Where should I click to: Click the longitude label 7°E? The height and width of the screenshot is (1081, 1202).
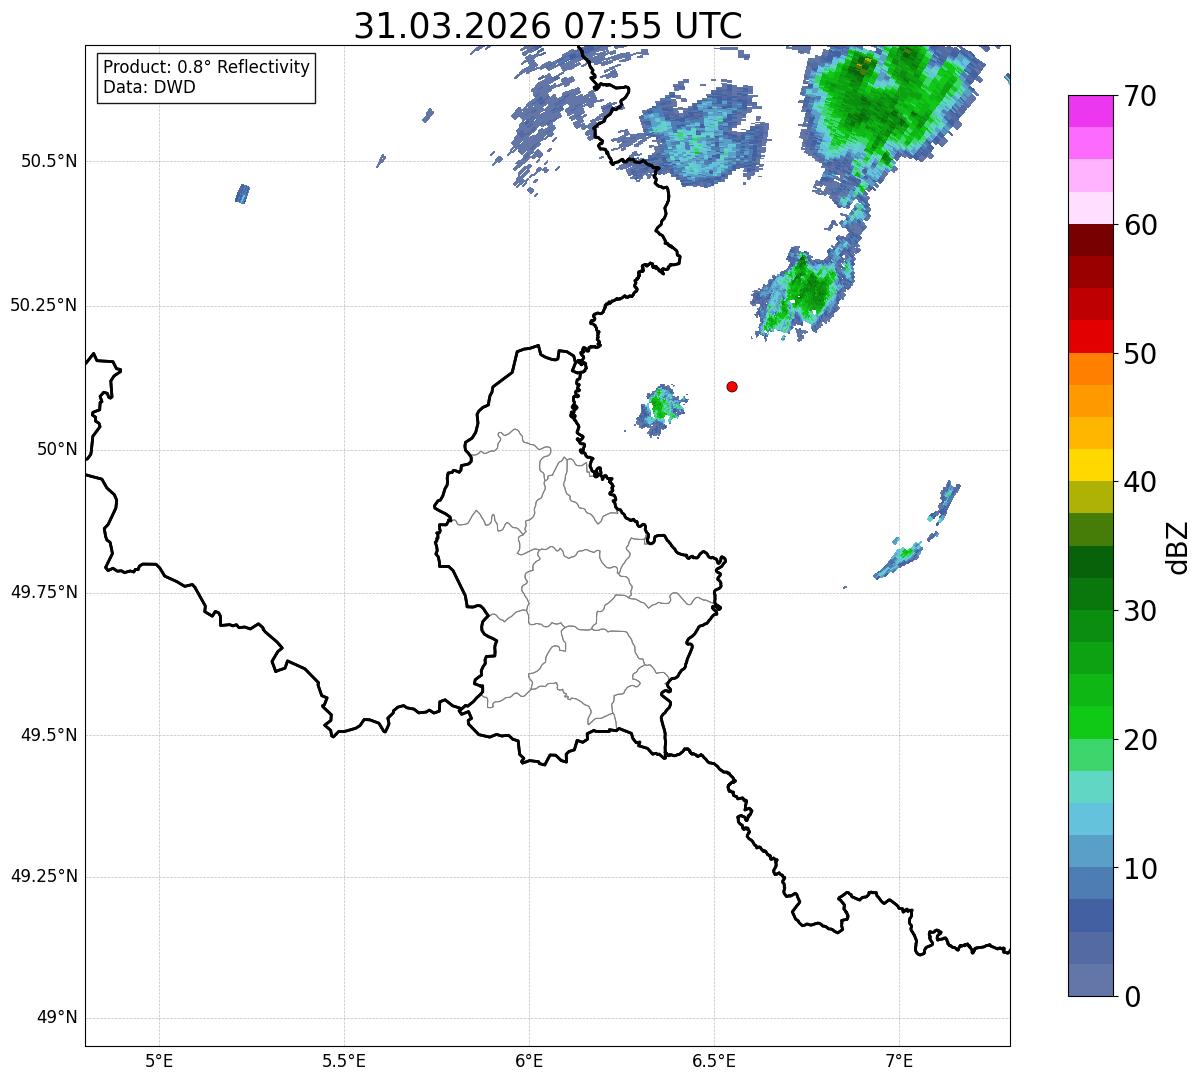[899, 1060]
